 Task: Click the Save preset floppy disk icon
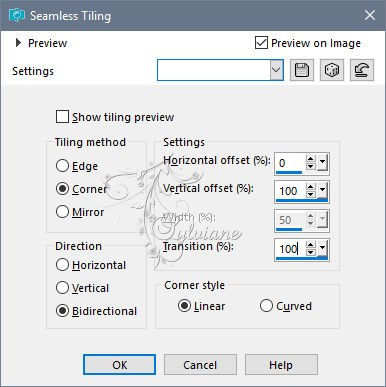(302, 70)
